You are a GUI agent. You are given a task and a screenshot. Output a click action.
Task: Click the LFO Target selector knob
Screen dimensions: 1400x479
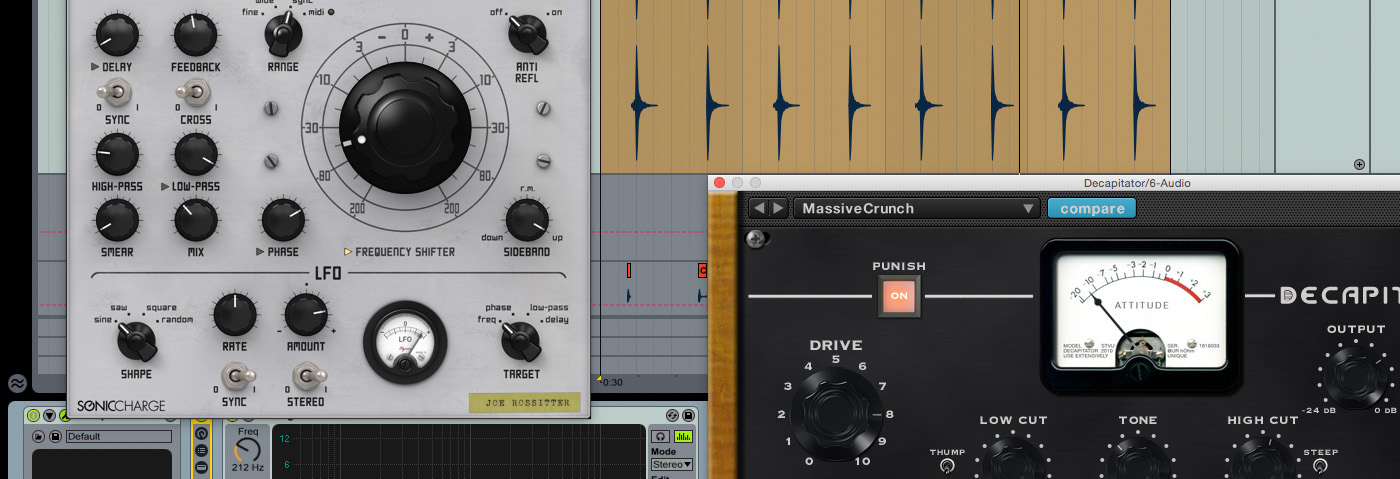point(520,341)
